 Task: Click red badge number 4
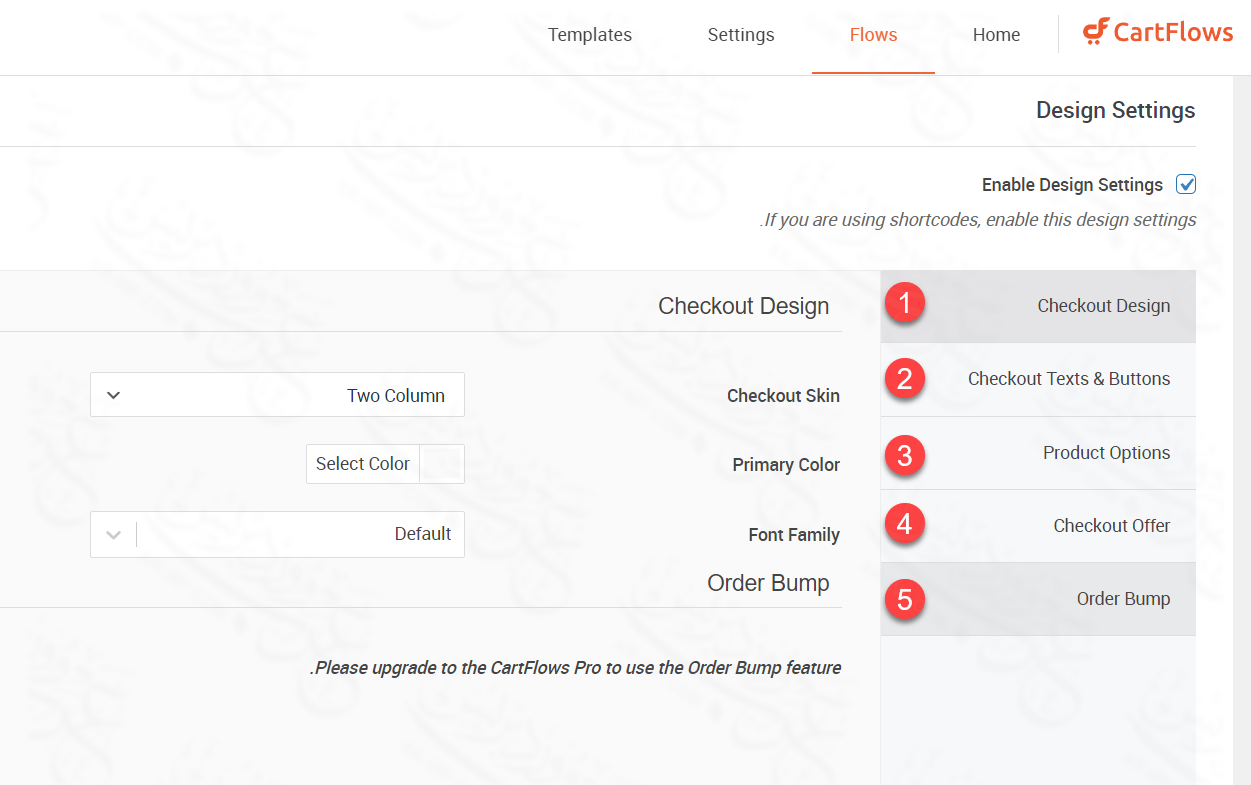[x=905, y=524]
